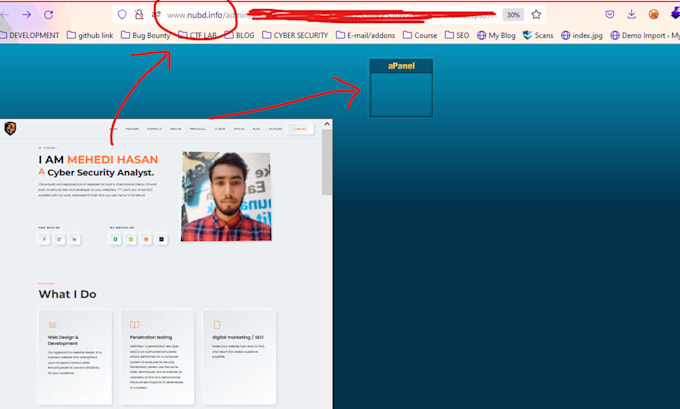Click the 'Cyber Security Analyst.' text

[101, 173]
